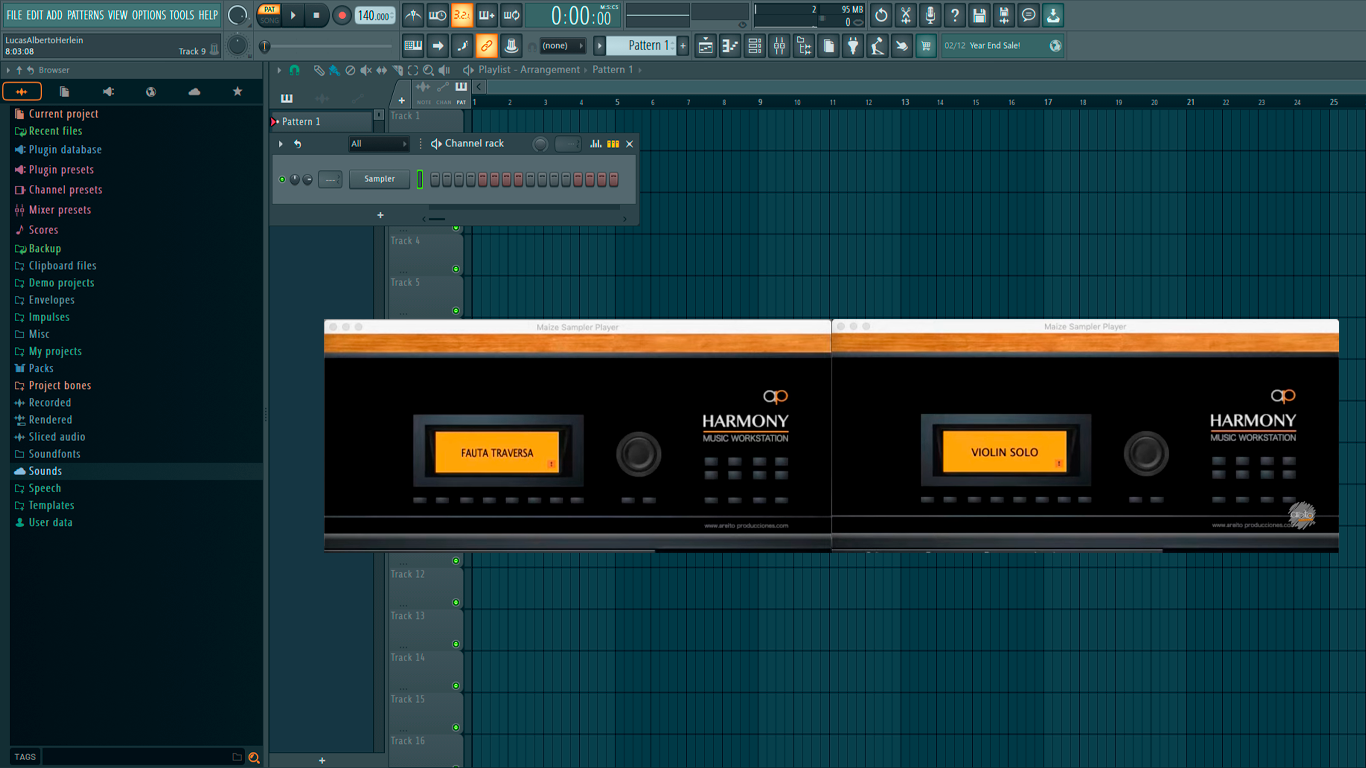The image size is (1366, 768).
Task: Toggle Track 12 green mute light
Action: pos(456,602)
